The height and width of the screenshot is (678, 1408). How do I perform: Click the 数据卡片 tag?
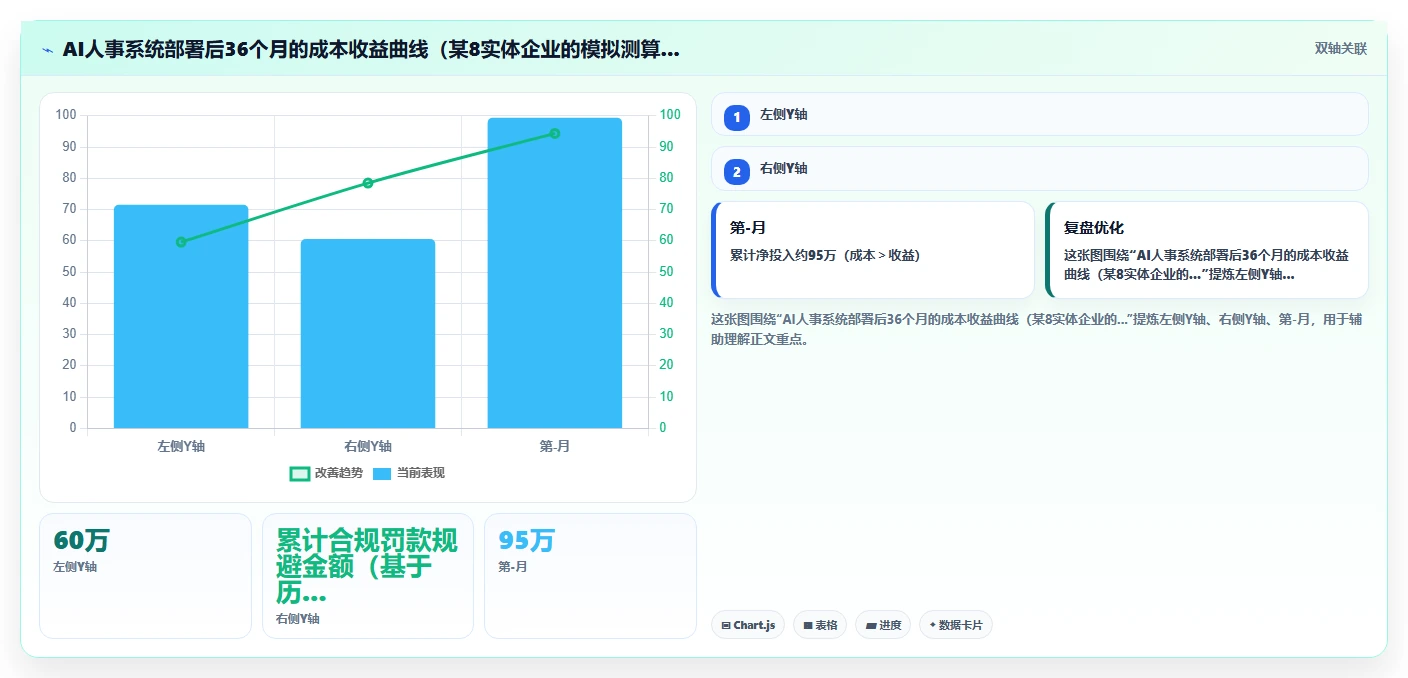[x=956, y=625]
